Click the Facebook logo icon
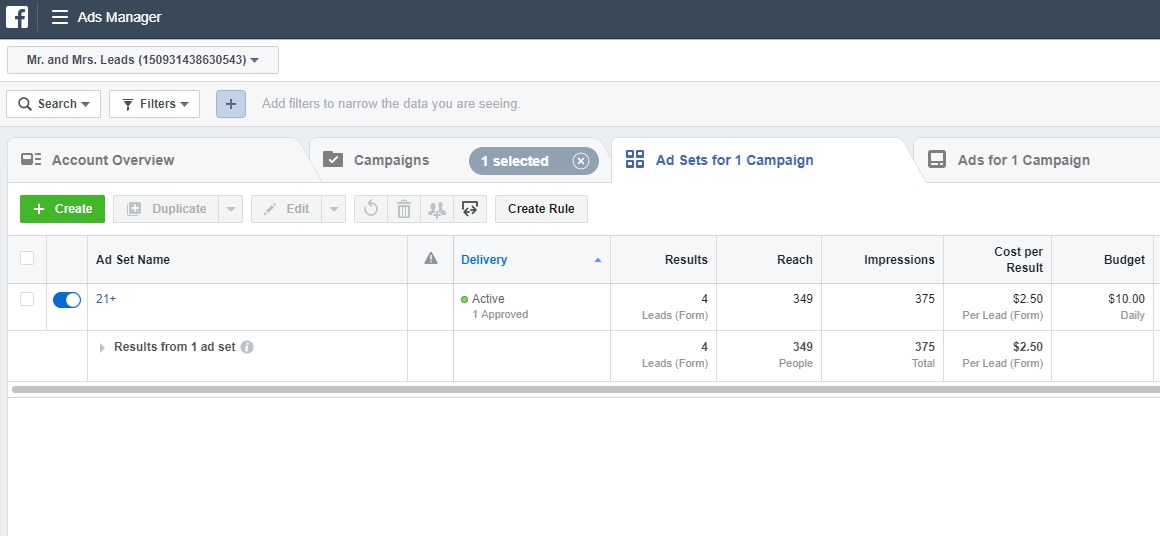Image resolution: width=1160 pixels, height=536 pixels. click(x=17, y=16)
